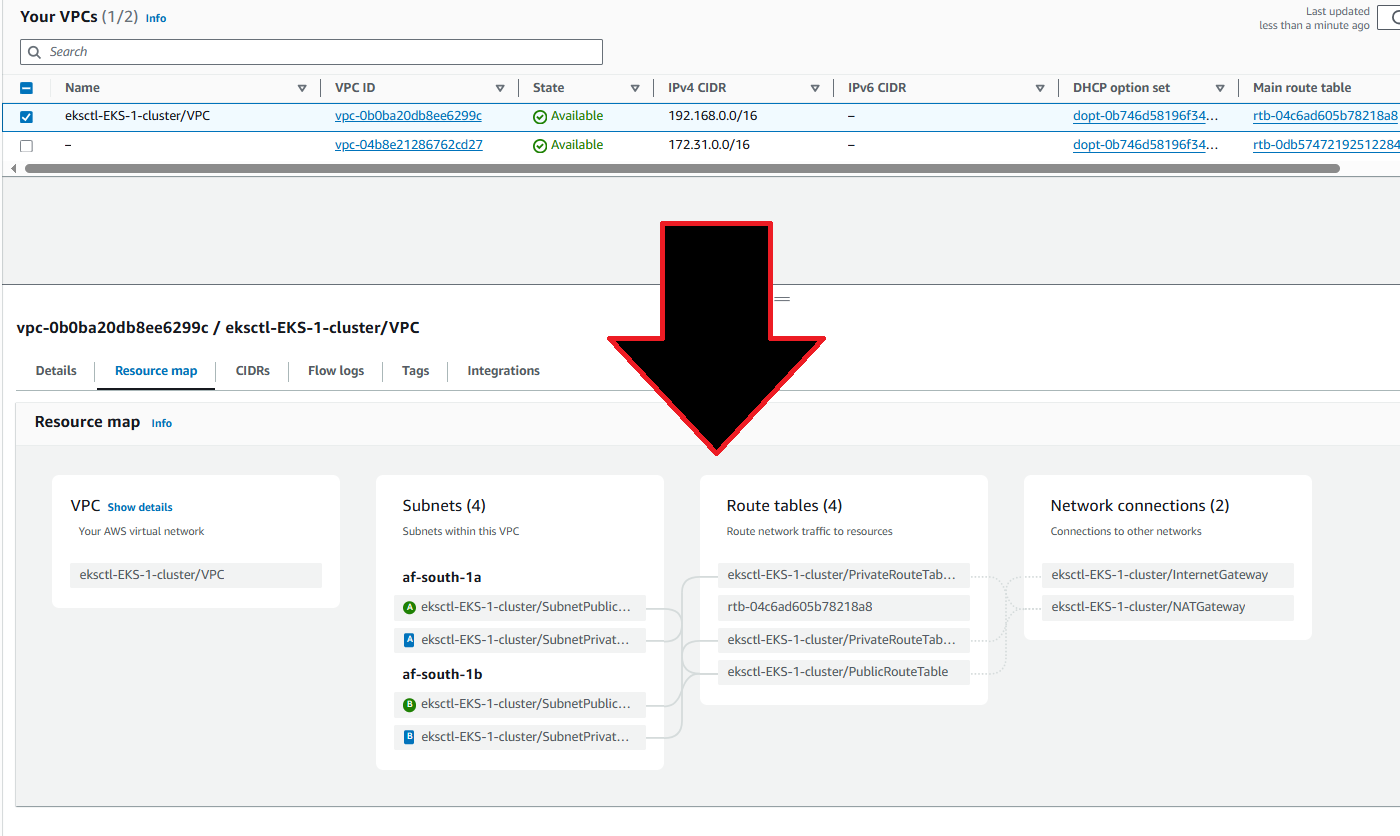The width and height of the screenshot is (1400, 836).
Task: Toggle the select-all checkbox in table header
Action: (27, 88)
